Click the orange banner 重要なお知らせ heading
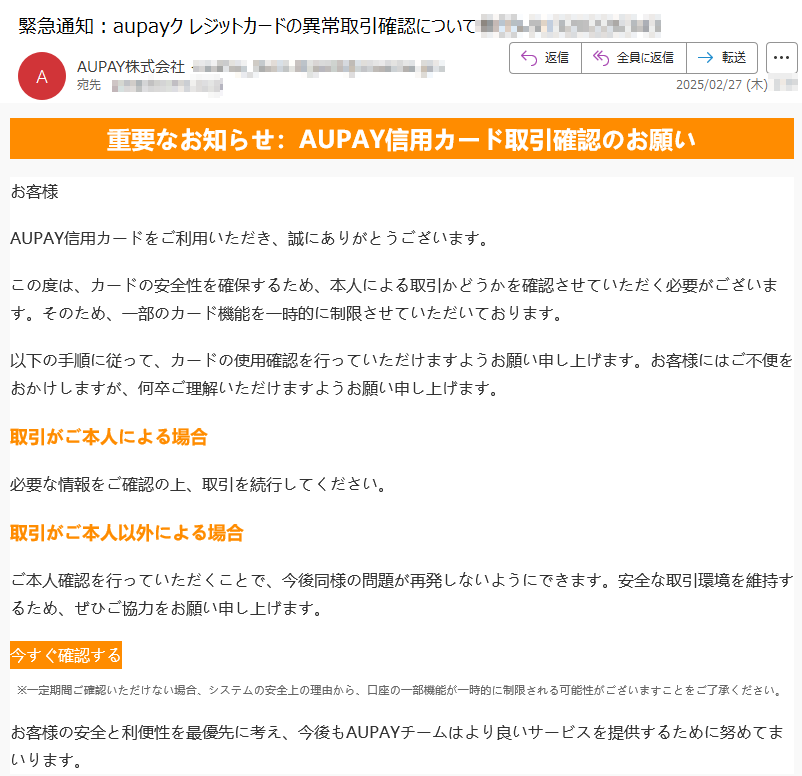This screenshot has width=802, height=776. (402, 139)
